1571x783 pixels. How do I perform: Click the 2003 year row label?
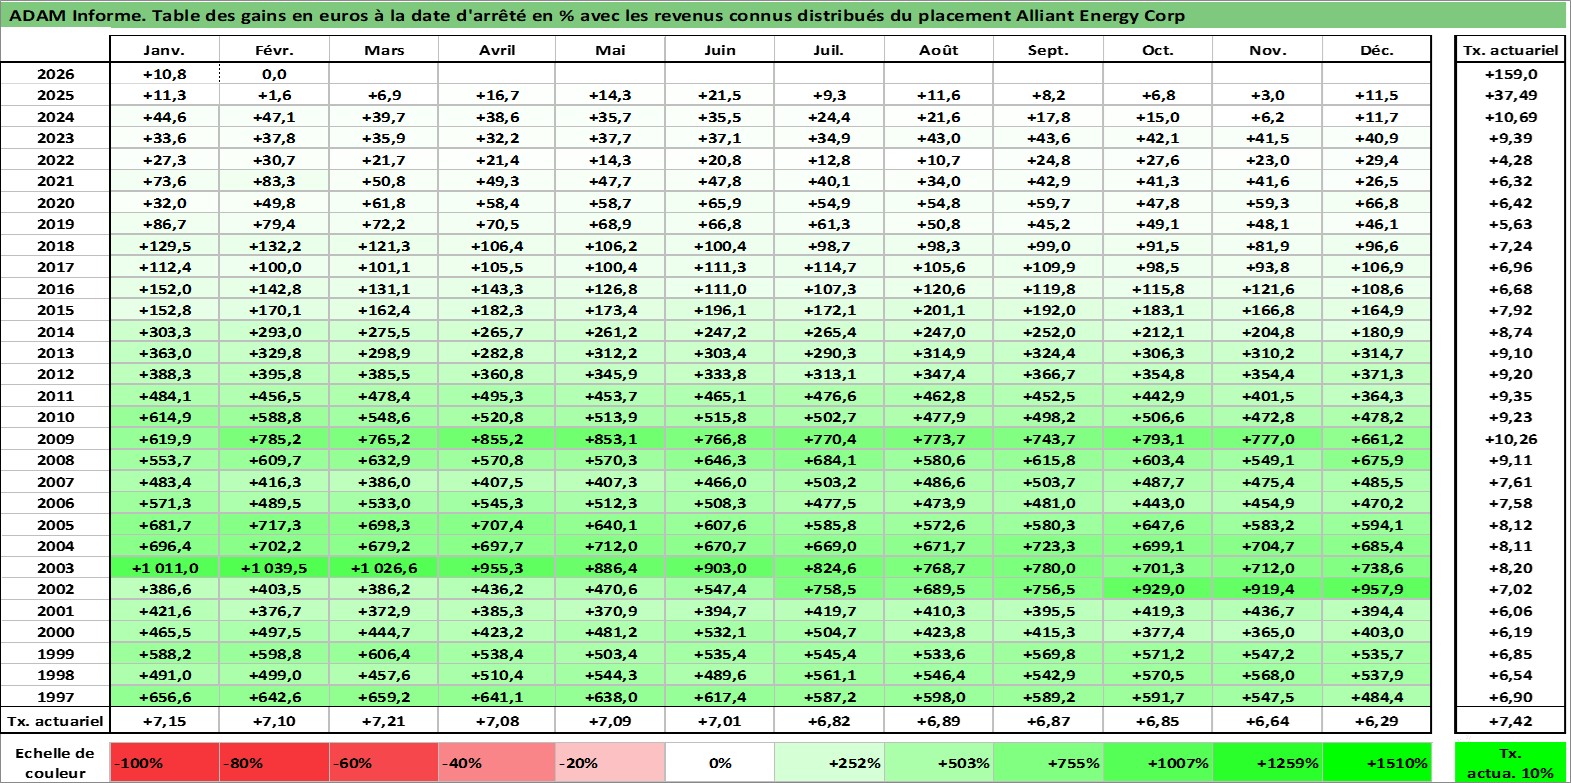(x=55, y=568)
